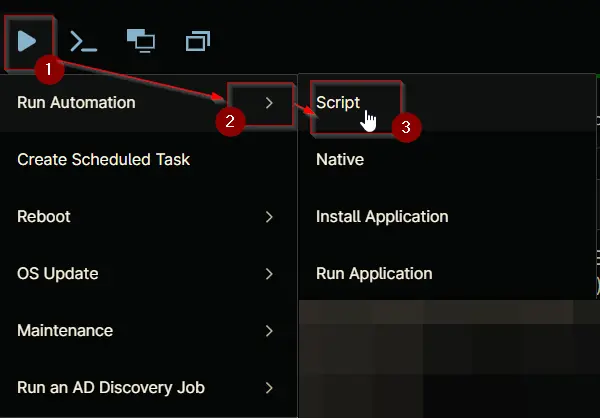Viewport: 600px width, 418px height.
Task: Open the Run Automation menu item
Action: click(x=148, y=103)
